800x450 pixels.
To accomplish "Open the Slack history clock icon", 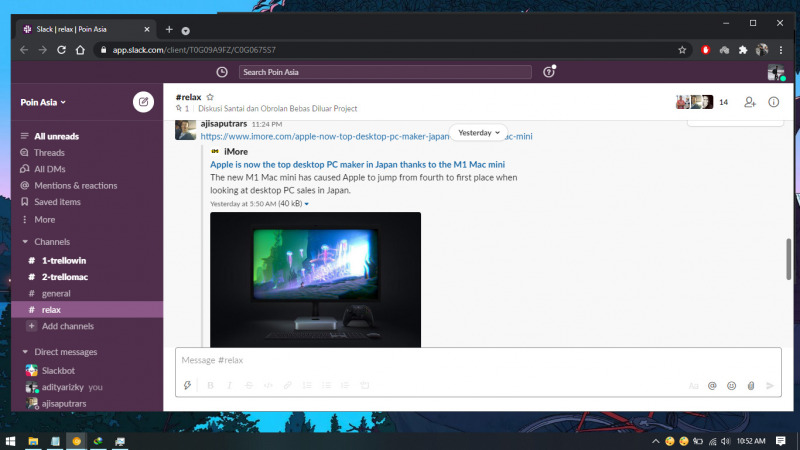I will click(222, 72).
